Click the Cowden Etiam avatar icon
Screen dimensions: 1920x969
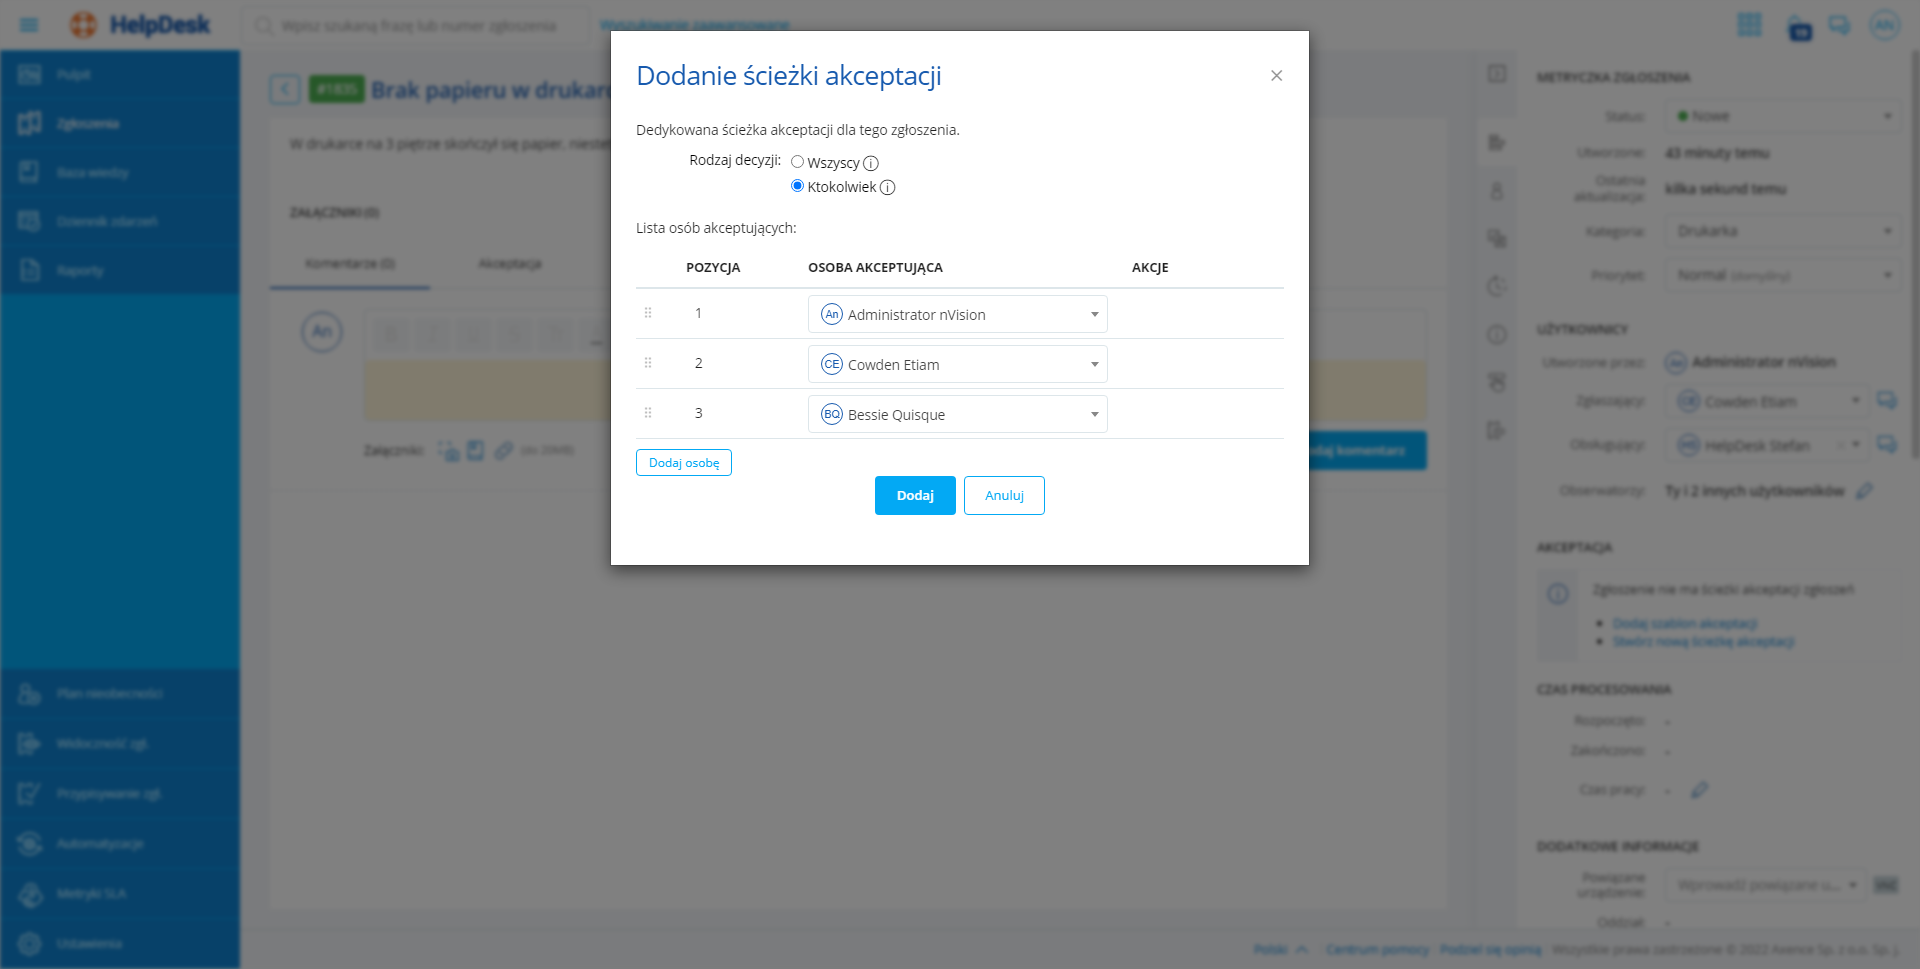coord(832,364)
